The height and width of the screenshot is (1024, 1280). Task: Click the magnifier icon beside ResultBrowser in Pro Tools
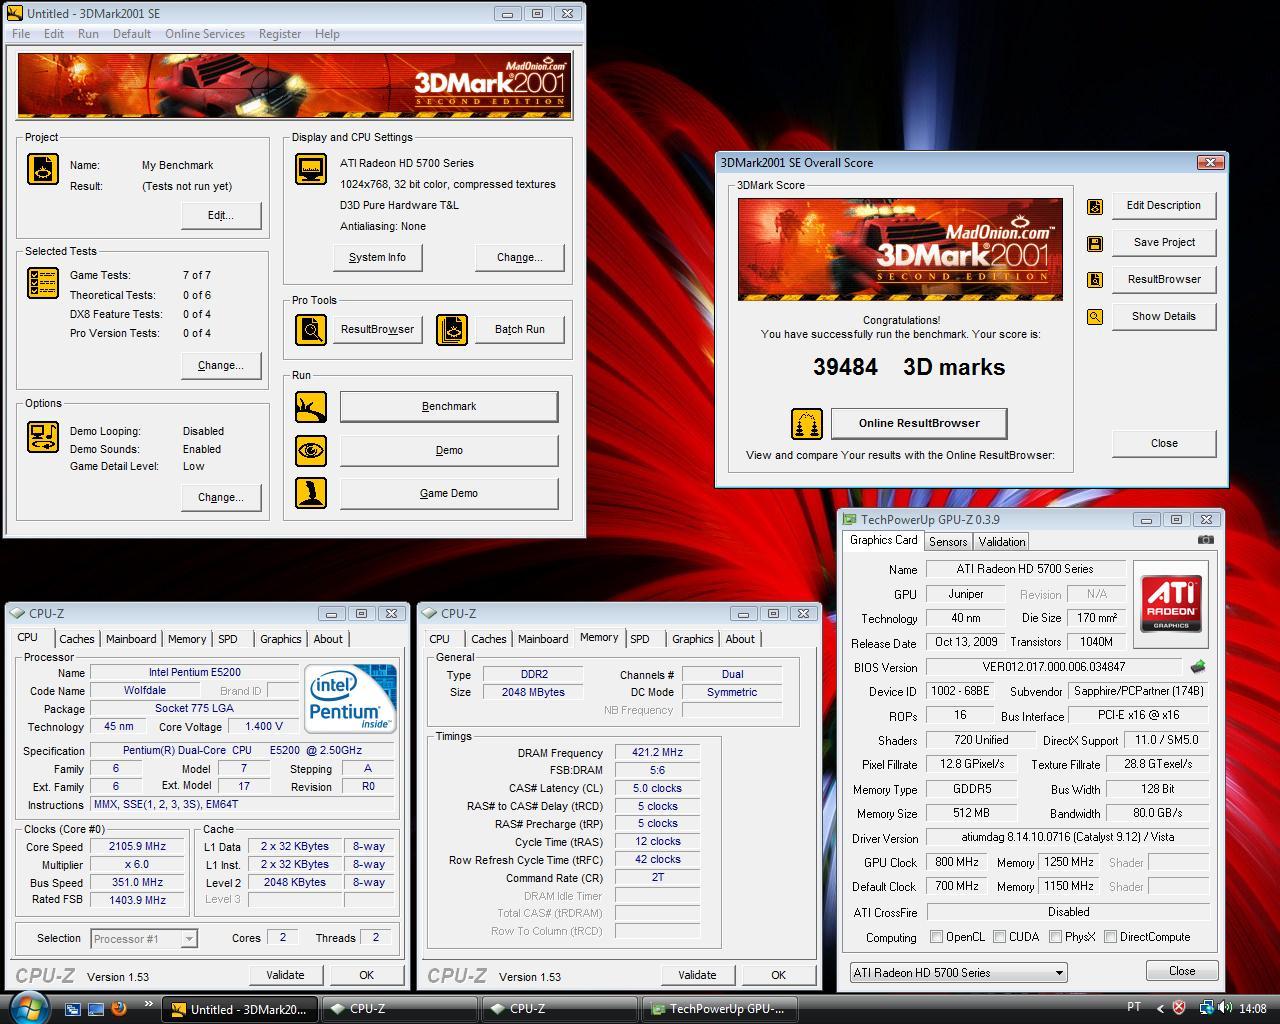pyautogui.click(x=311, y=329)
